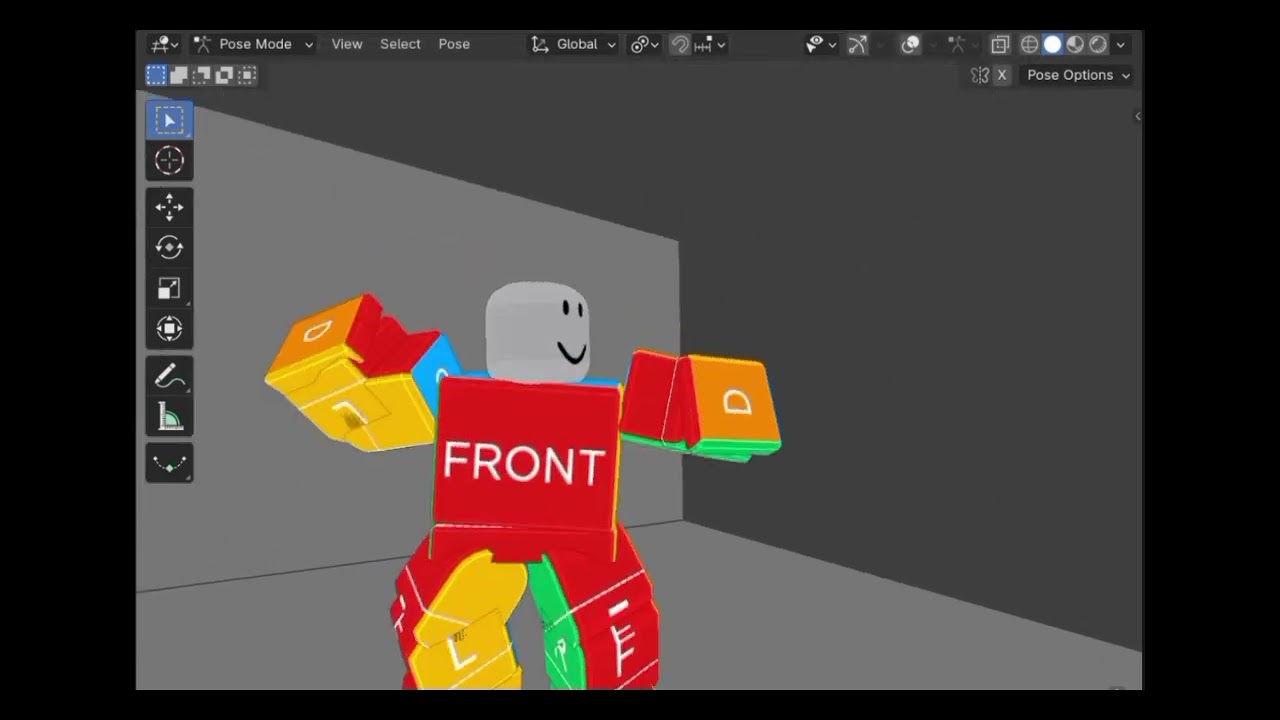The image size is (1280, 720).
Task: Toggle the X mirror button
Action: tap(1001, 75)
